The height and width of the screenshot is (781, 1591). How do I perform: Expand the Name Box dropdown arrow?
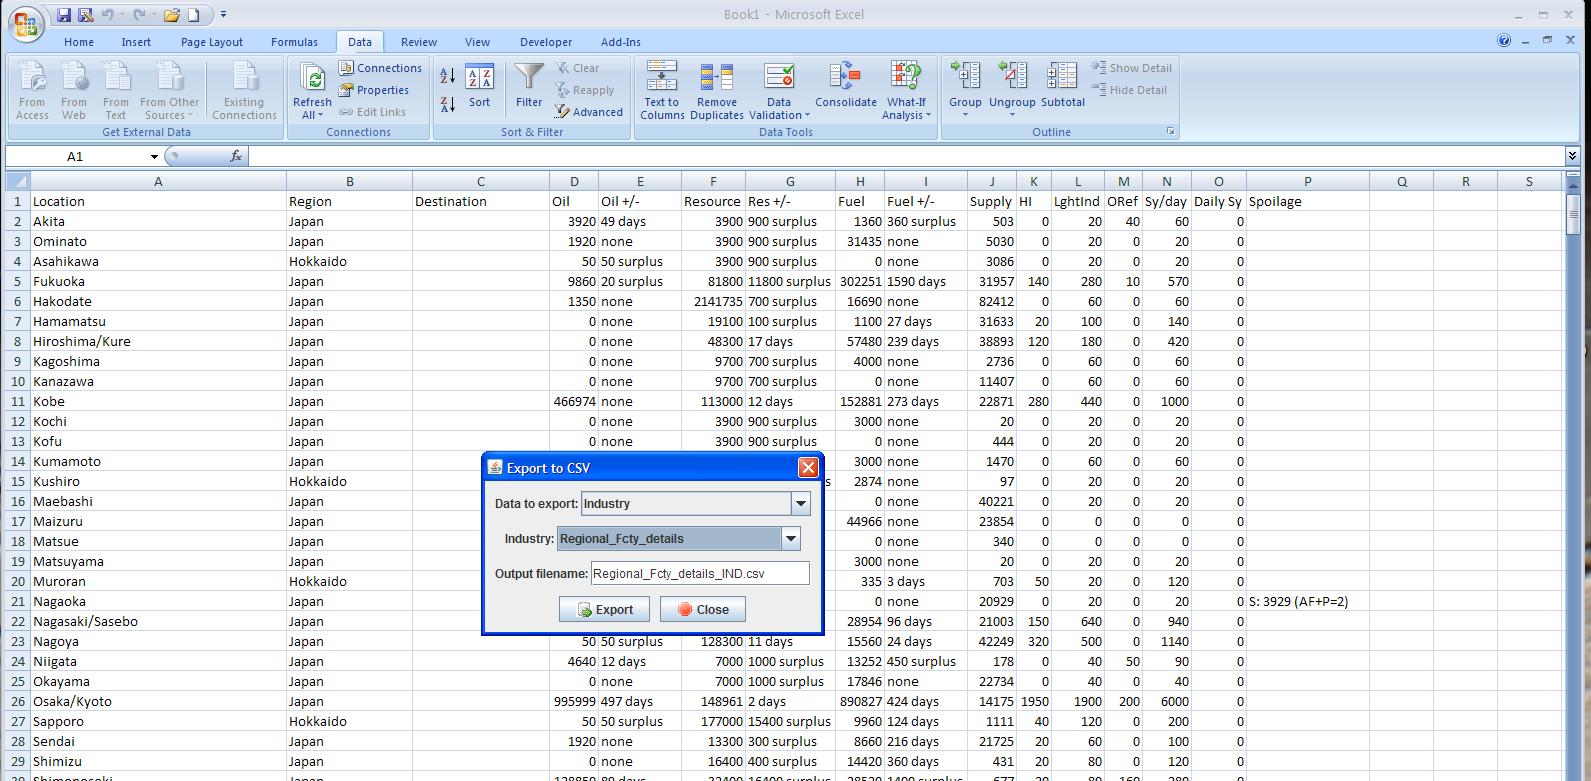point(154,157)
